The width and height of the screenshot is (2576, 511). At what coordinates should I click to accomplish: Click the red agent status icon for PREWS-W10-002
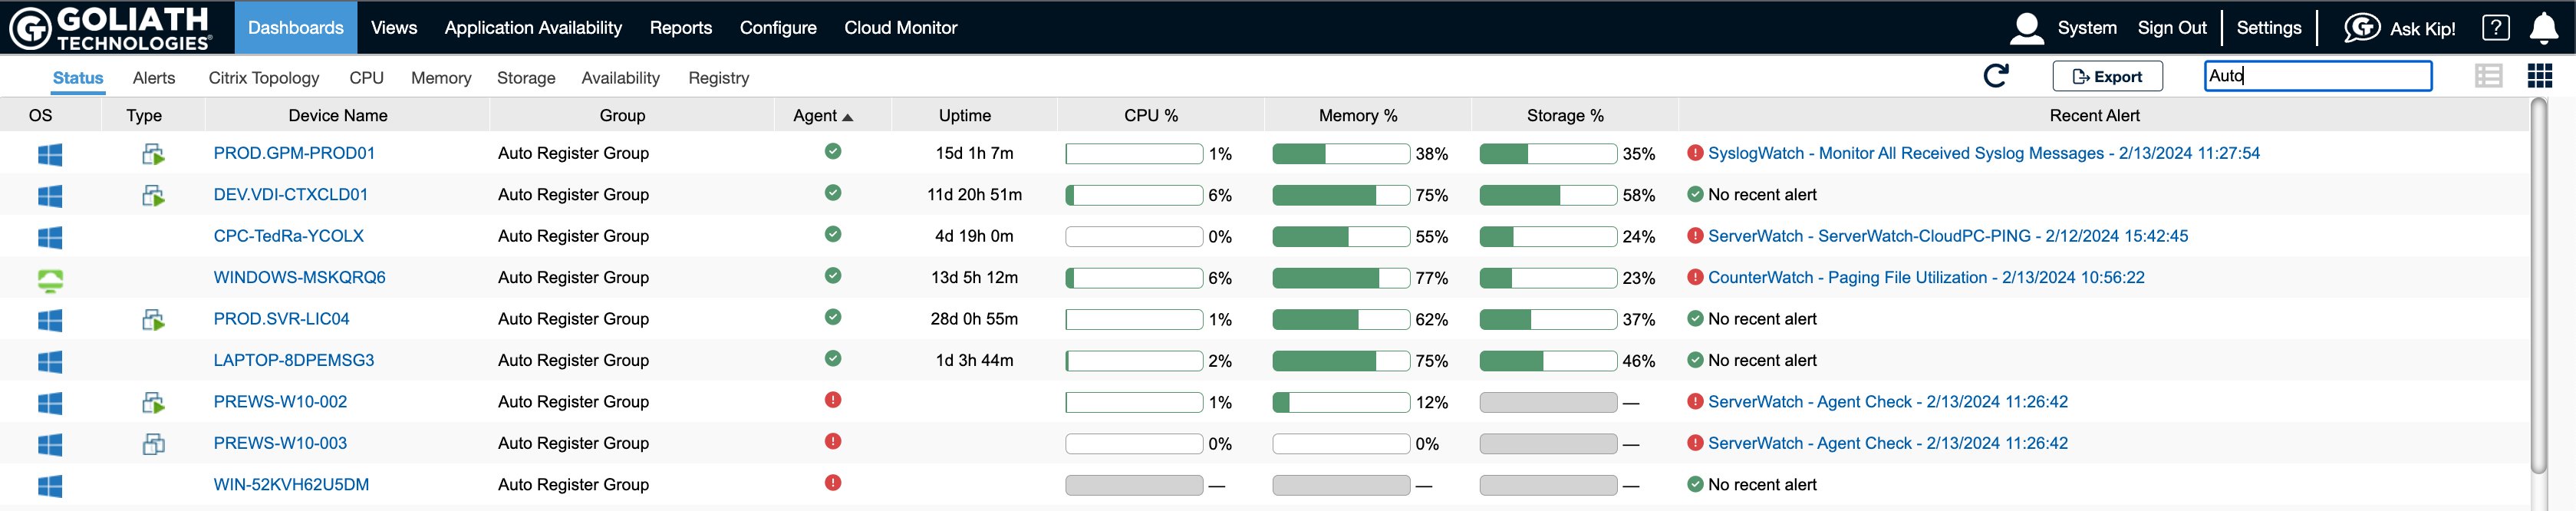pos(833,401)
